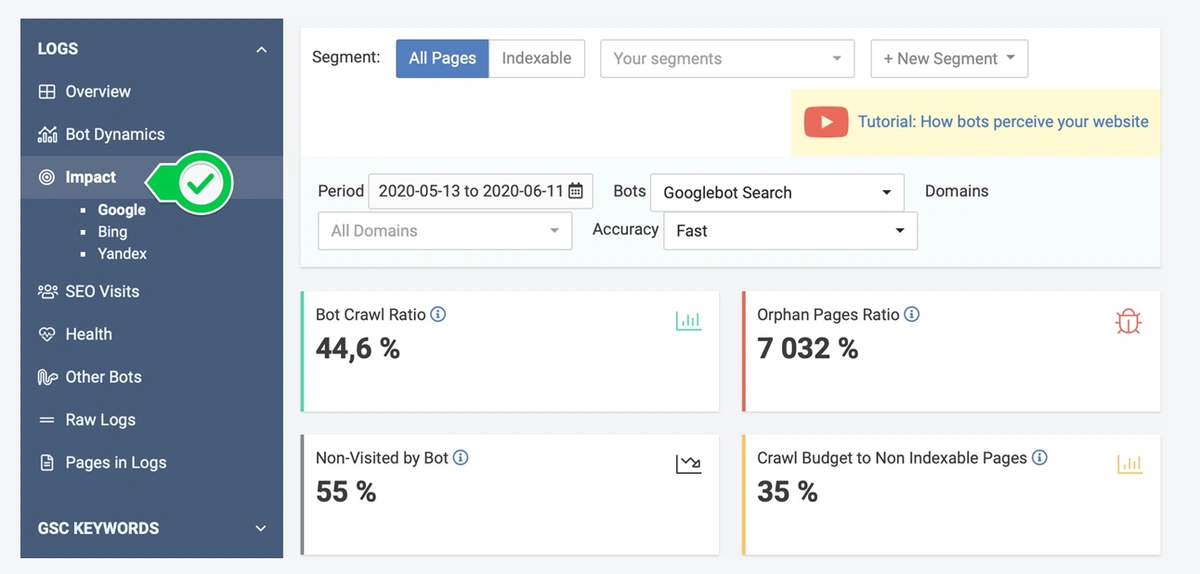Viewport: 1200px width, 574px height.
Task: Open the info tooltip next to Bot Crawl Ratio
Action: point(437,314)
